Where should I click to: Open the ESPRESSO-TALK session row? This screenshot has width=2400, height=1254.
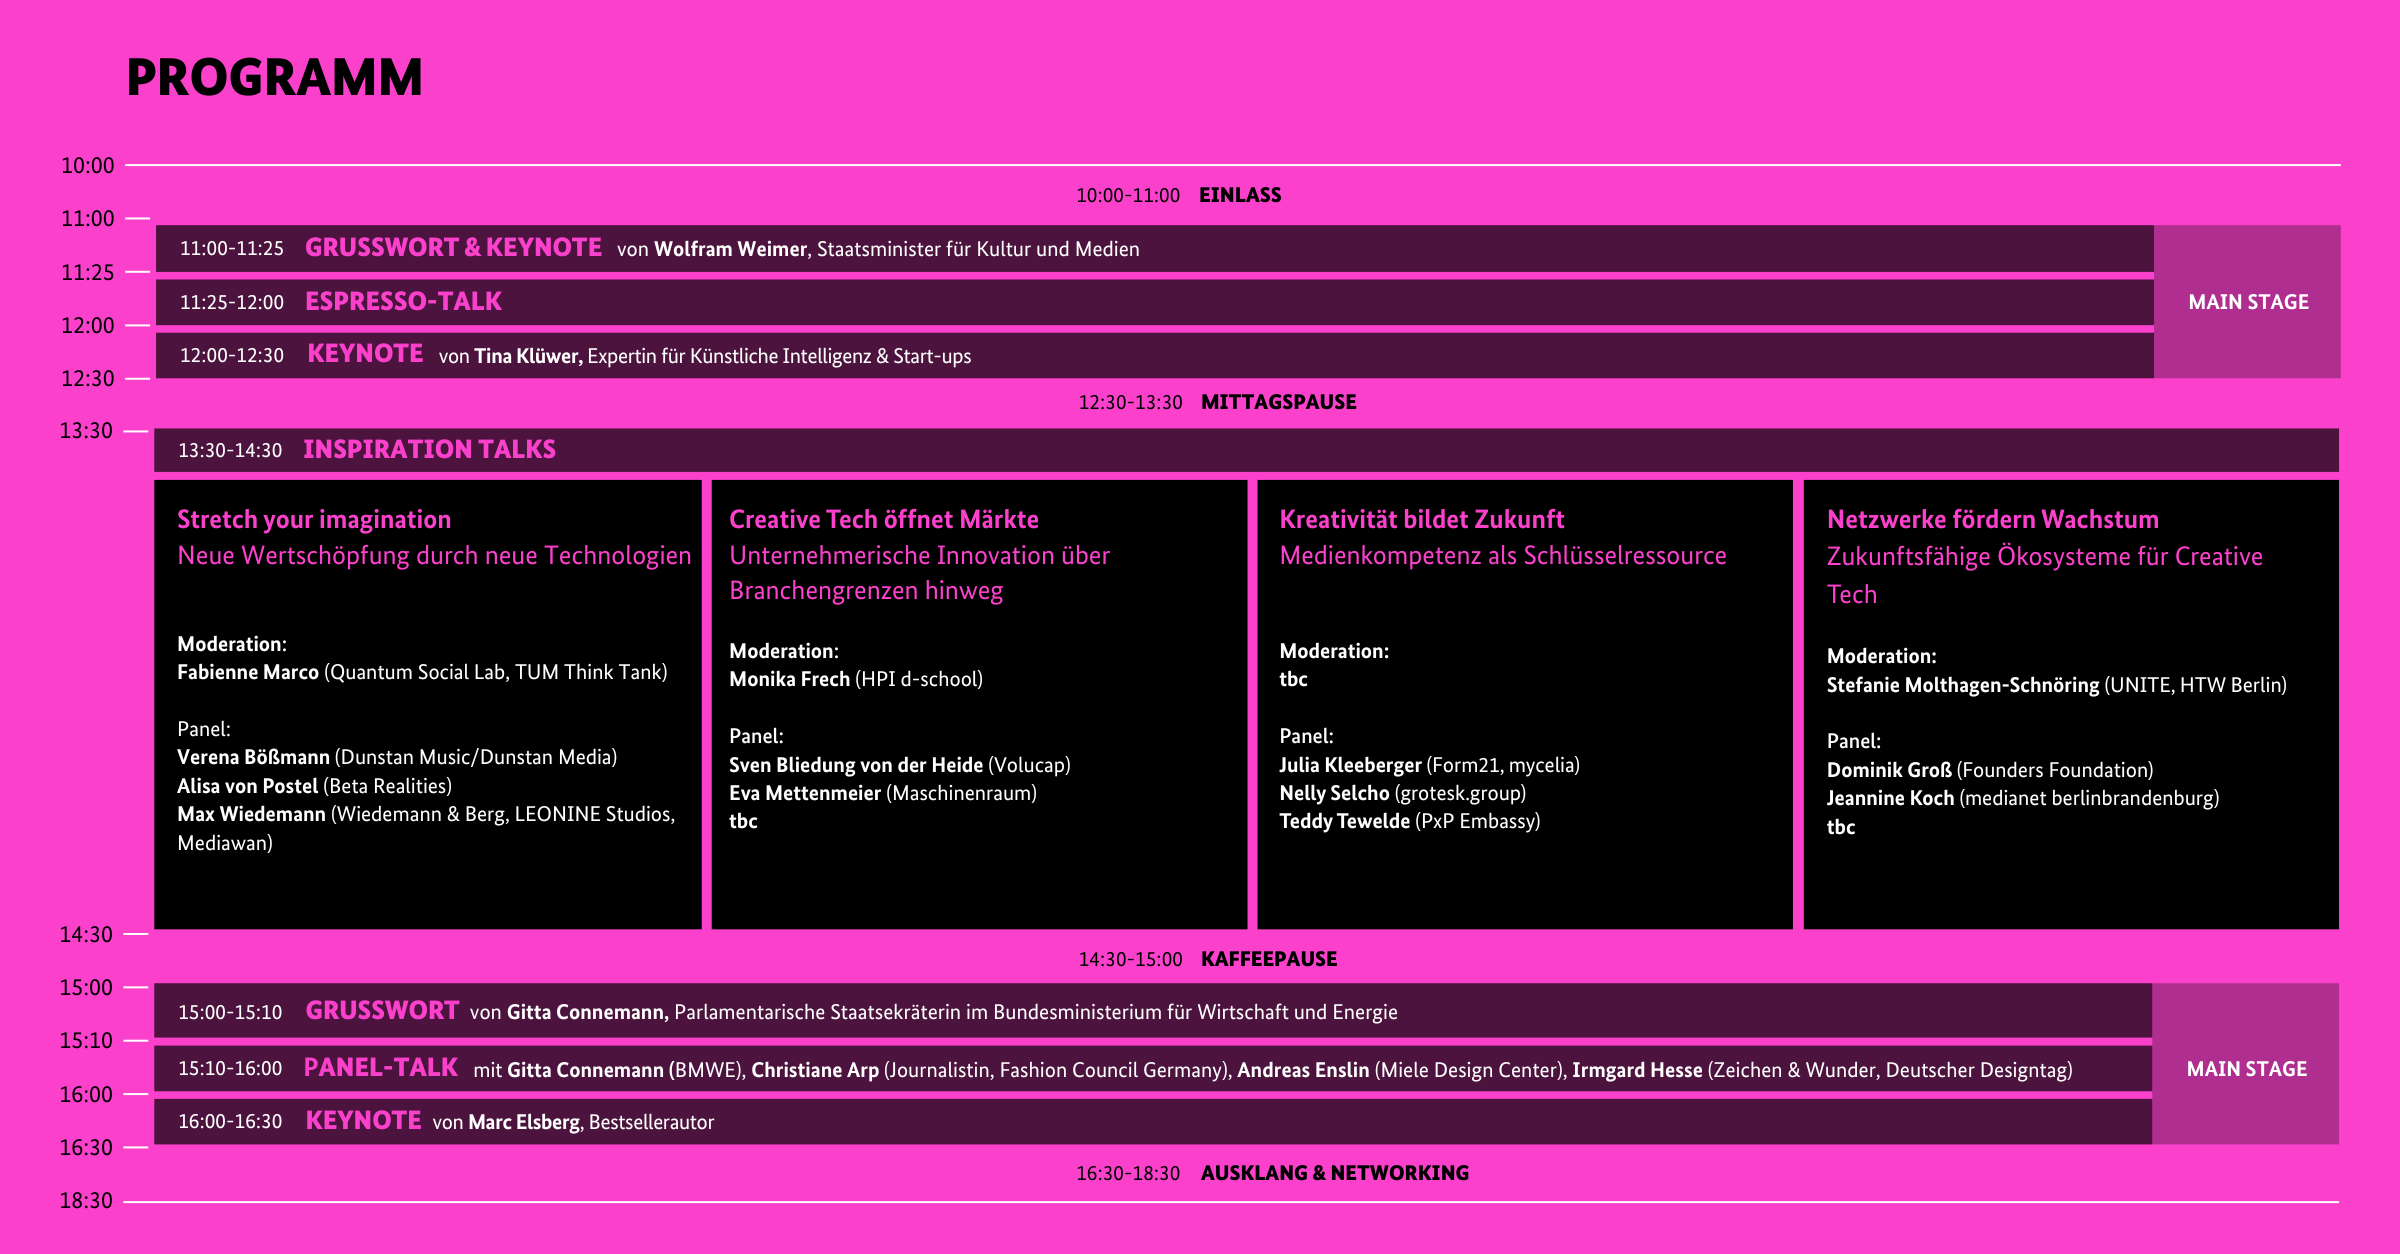(403, 302)
